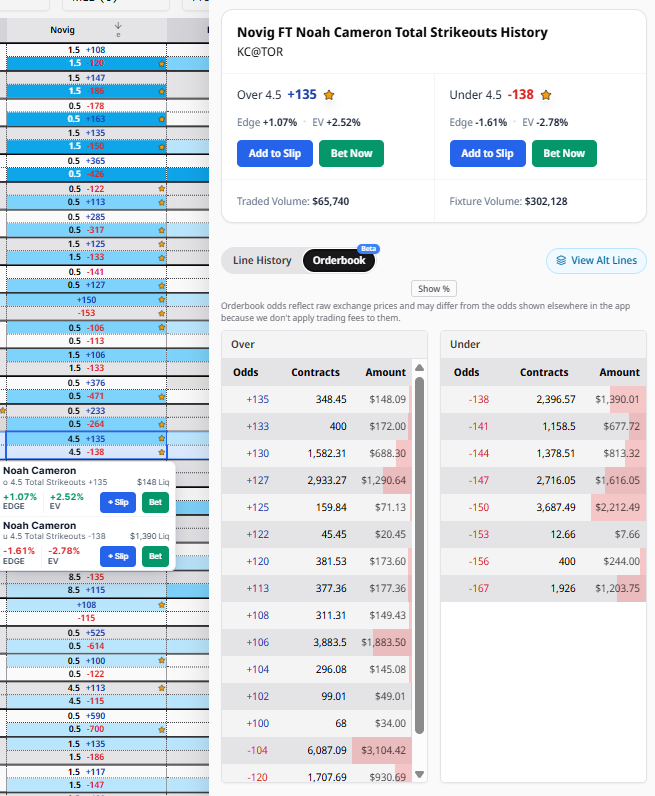Open View Alt Lines
Screen dimensions: 655x796
coord(596,260)
